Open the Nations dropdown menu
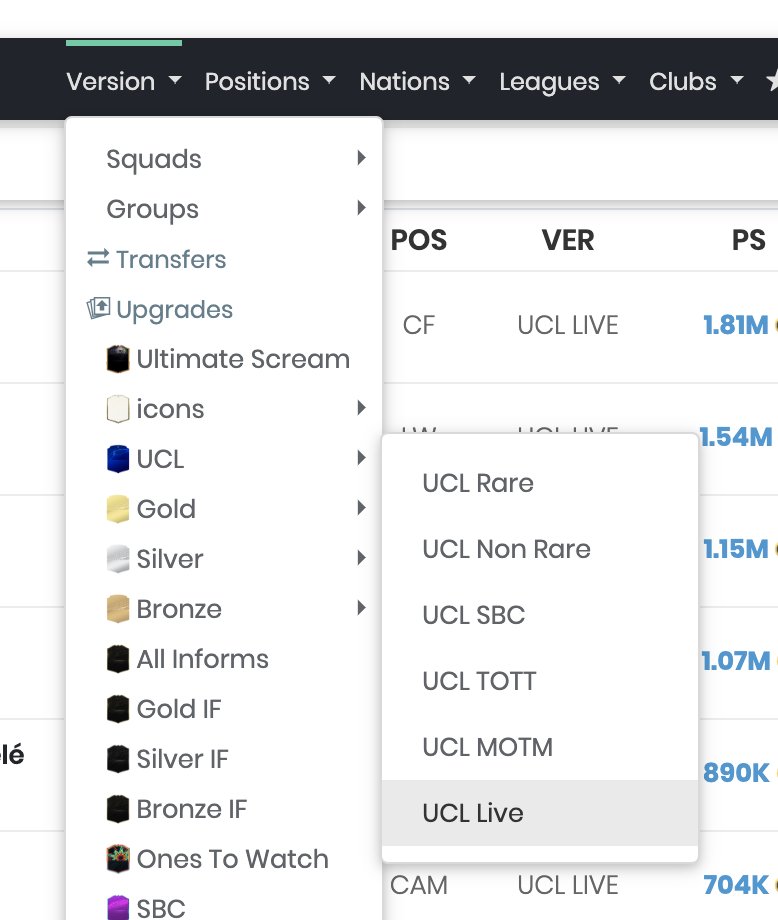This screenshot has height=920, width=778. click(417, 82)
